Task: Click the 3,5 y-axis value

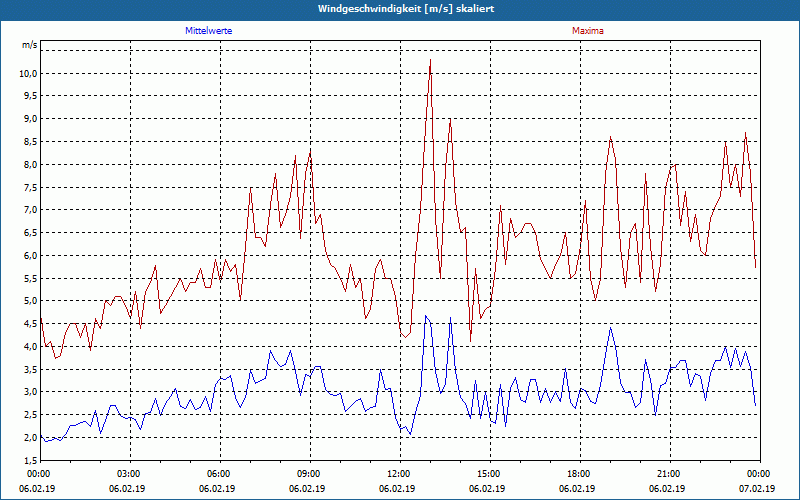Action: [31, 369]
